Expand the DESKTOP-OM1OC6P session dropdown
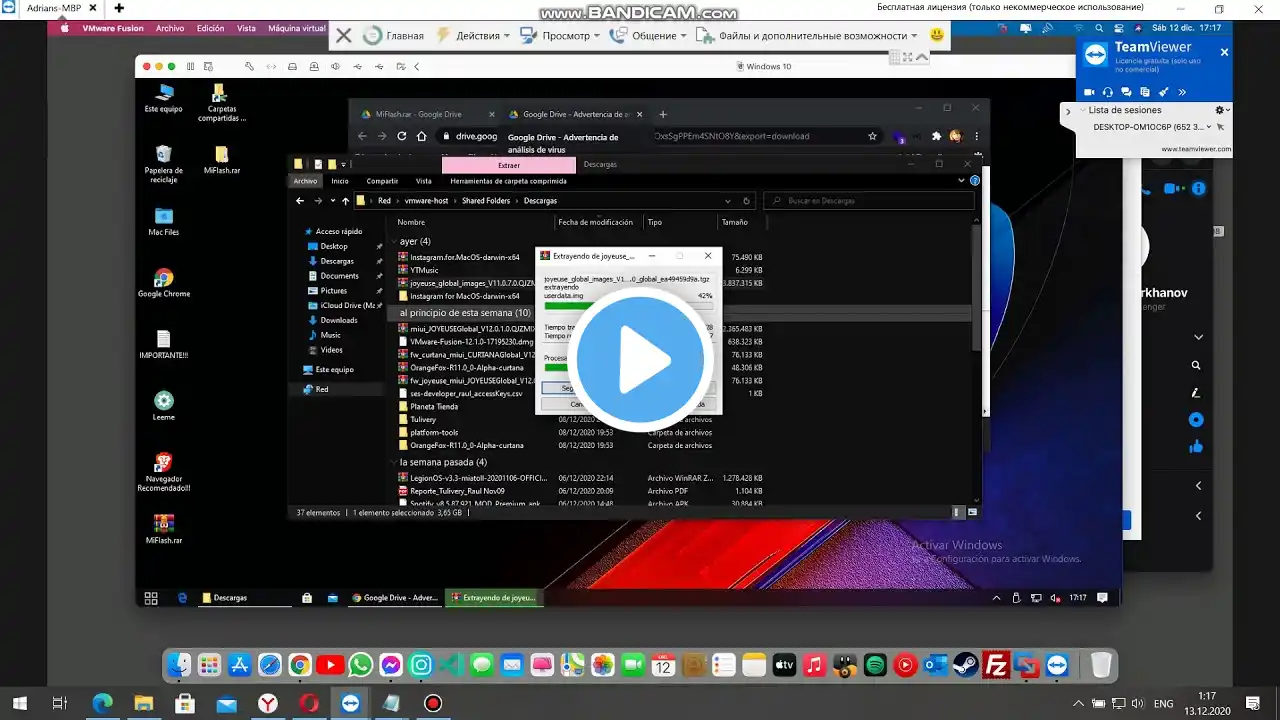 (1210, 127)
